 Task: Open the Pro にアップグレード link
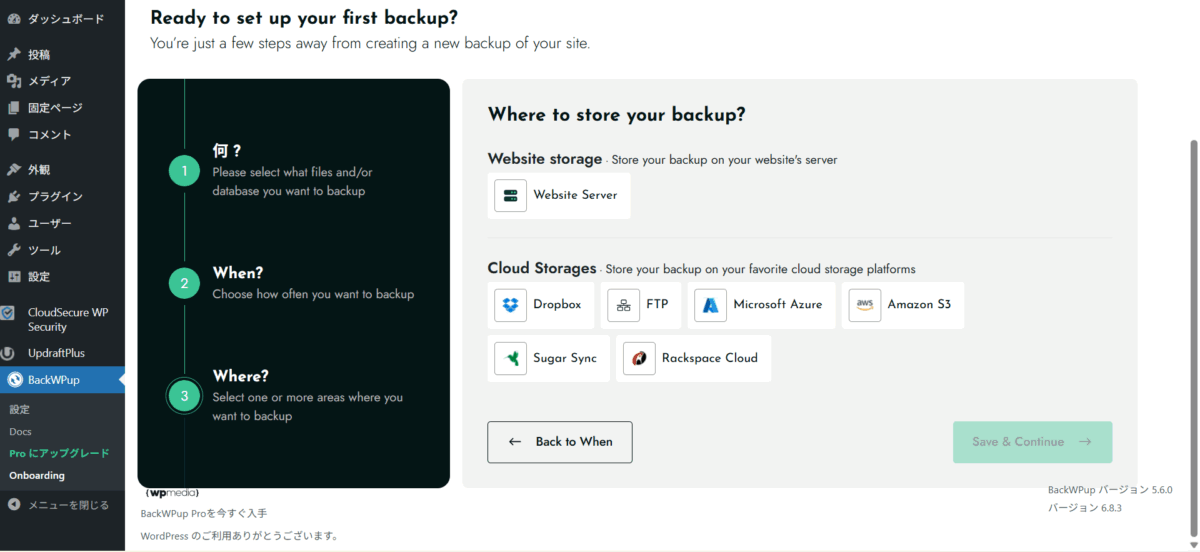coord(59,453)
